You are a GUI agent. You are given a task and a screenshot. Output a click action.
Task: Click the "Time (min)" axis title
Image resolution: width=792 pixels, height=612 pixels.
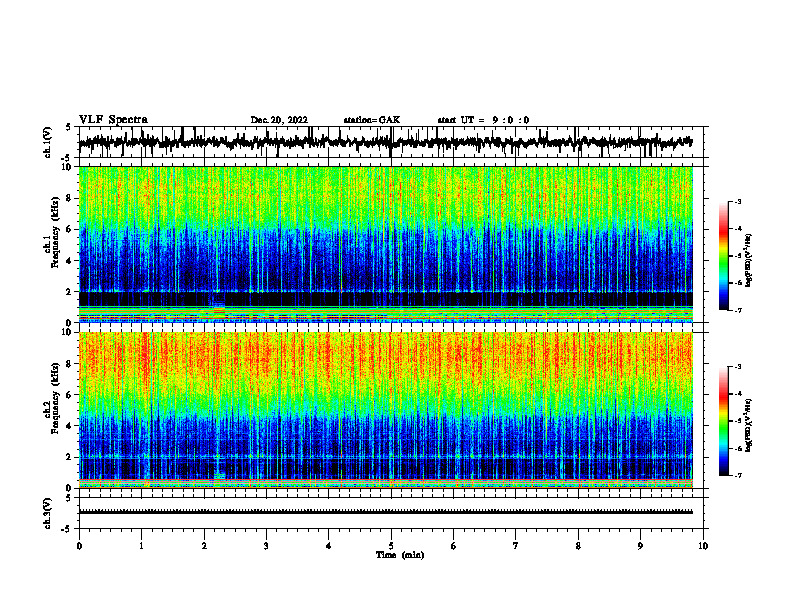400,554
